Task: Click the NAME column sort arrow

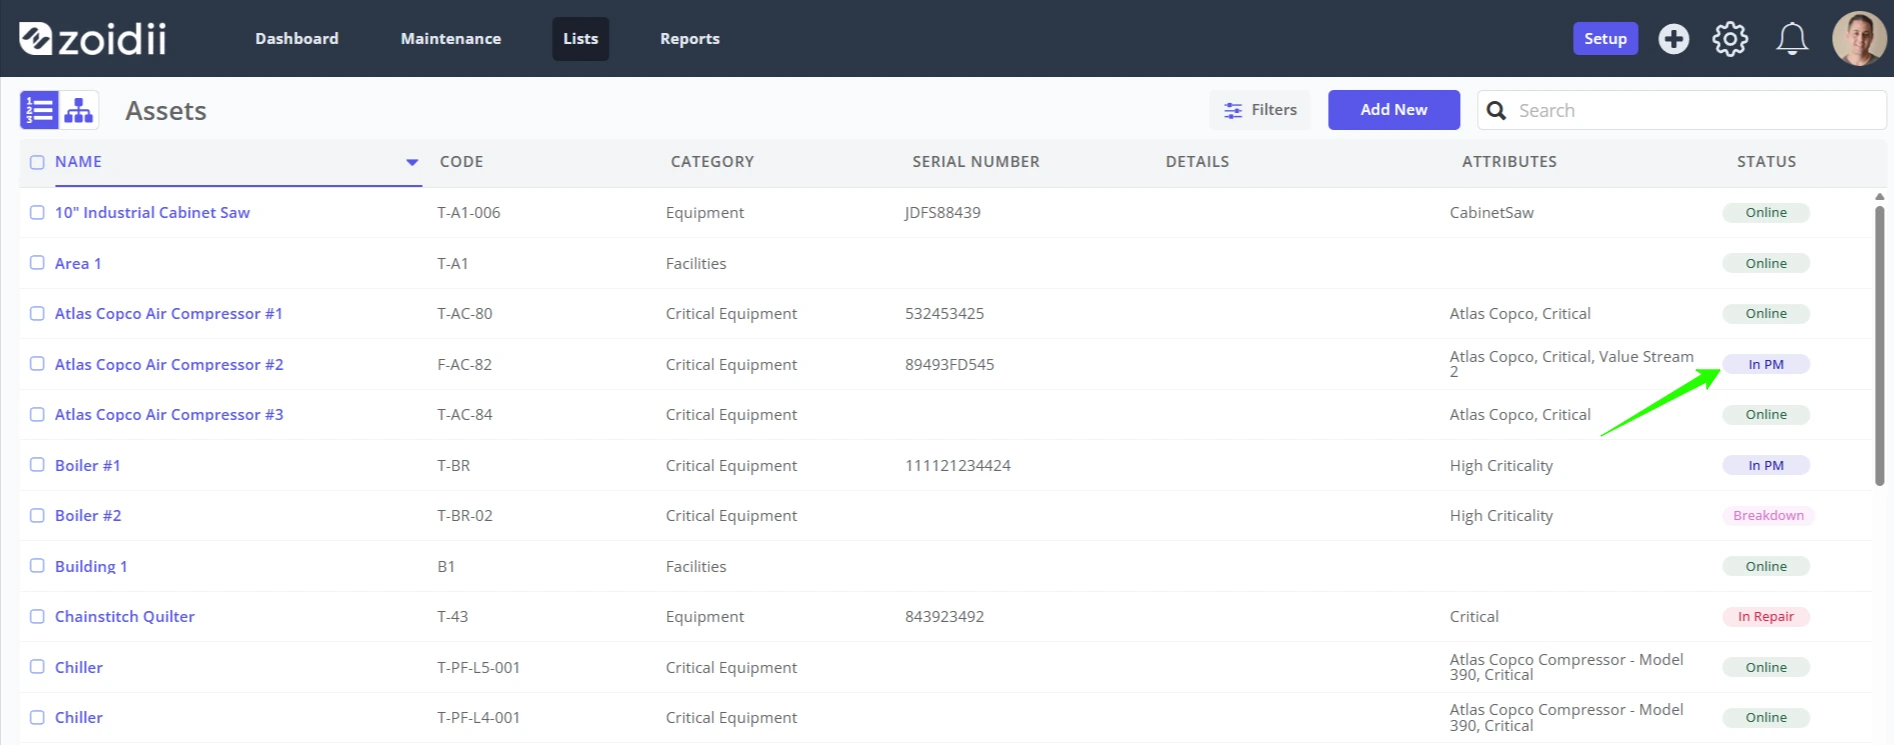Action: coord(411,162)
